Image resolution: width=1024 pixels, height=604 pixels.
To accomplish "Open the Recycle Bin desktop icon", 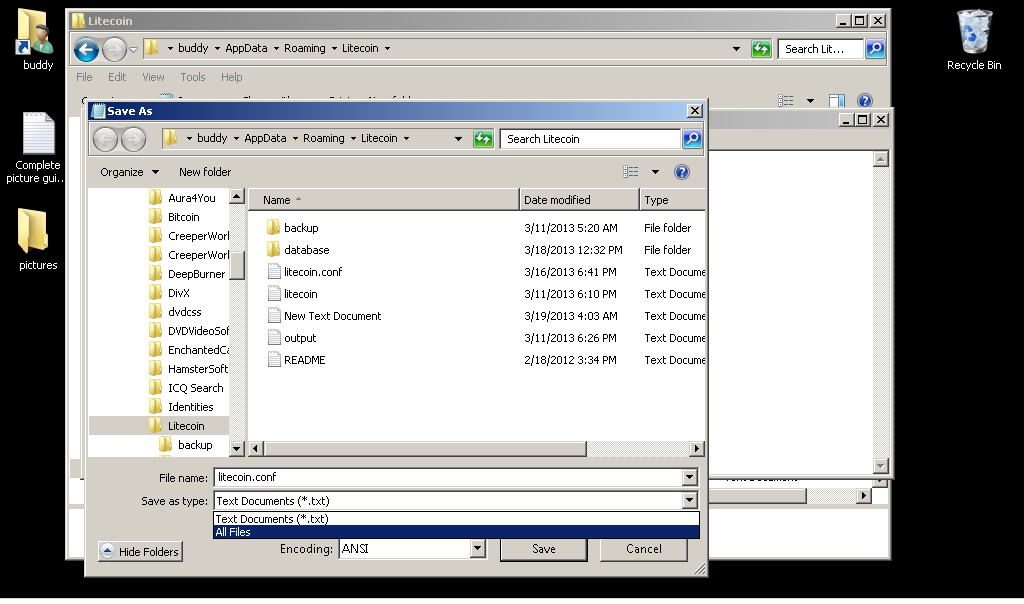I will (974, 31).
